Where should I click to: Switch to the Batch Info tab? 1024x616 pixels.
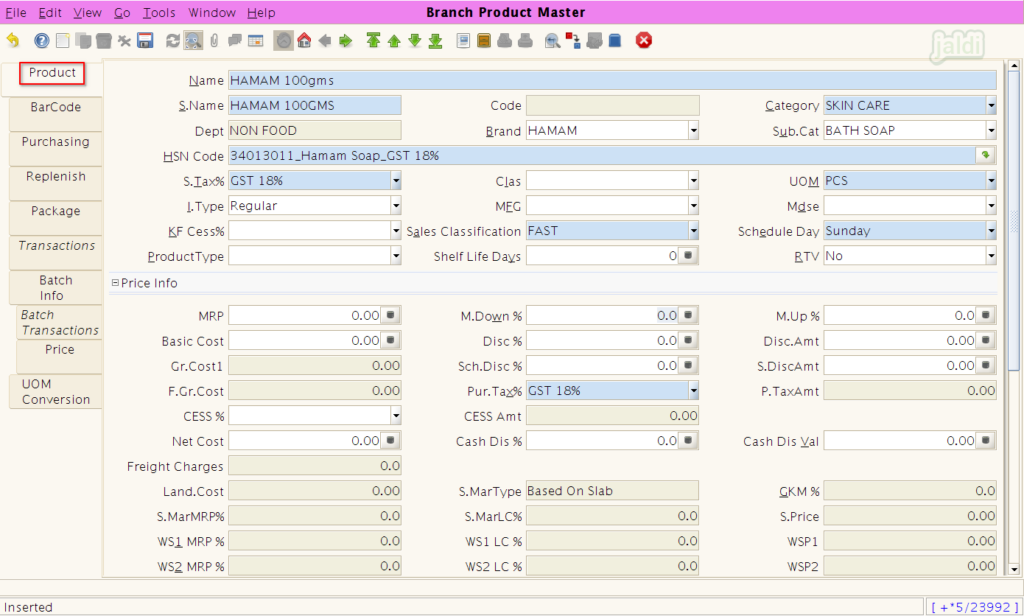[56, 288]
